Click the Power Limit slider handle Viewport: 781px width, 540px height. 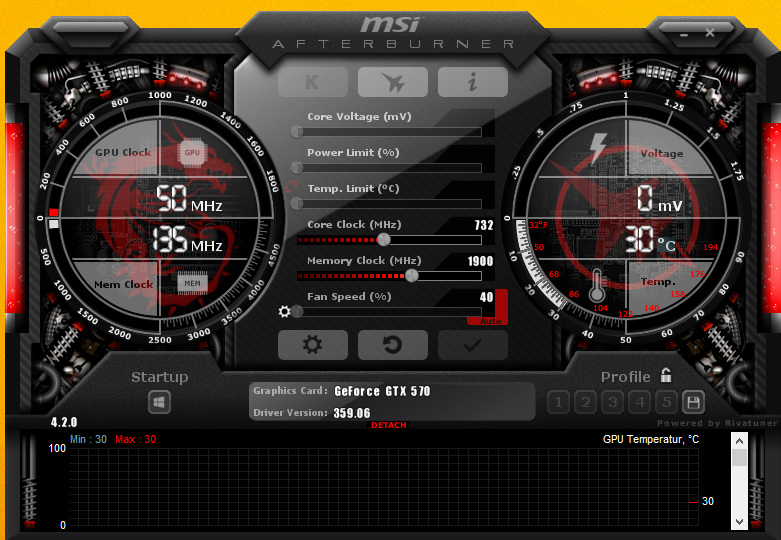tap(297, 167)
